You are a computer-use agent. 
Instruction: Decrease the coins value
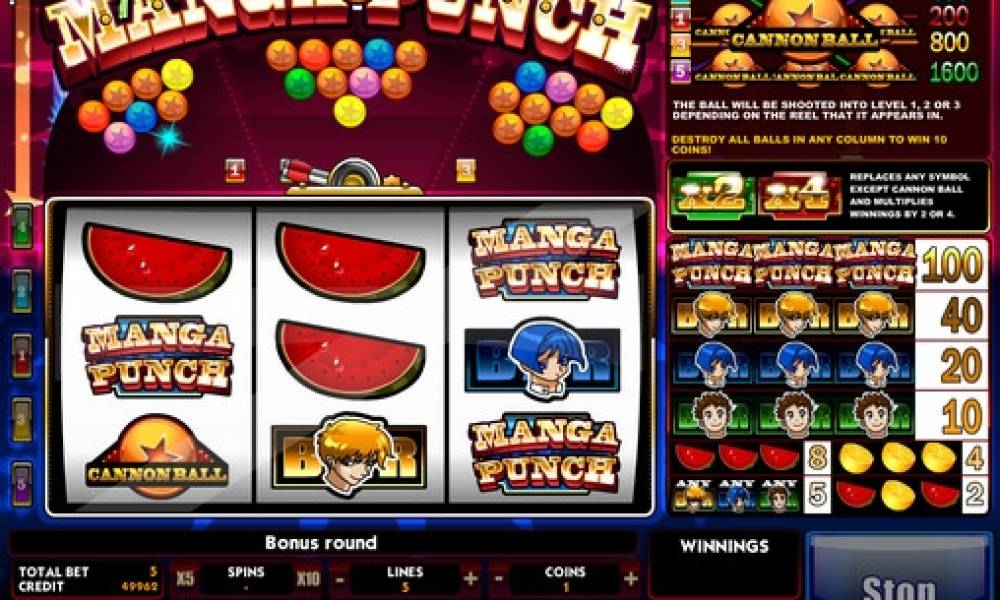click(x=499, y=579)
